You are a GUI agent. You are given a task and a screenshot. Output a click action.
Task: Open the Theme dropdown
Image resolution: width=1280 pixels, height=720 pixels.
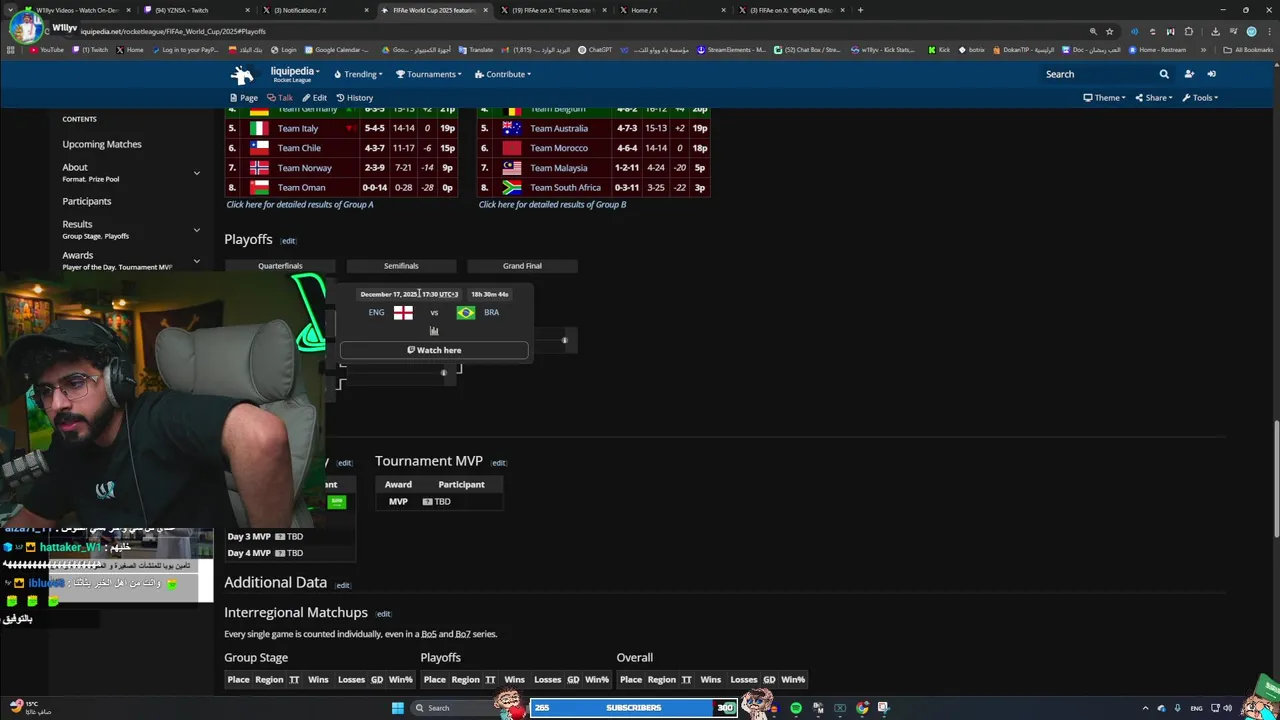click(1105, 98)
